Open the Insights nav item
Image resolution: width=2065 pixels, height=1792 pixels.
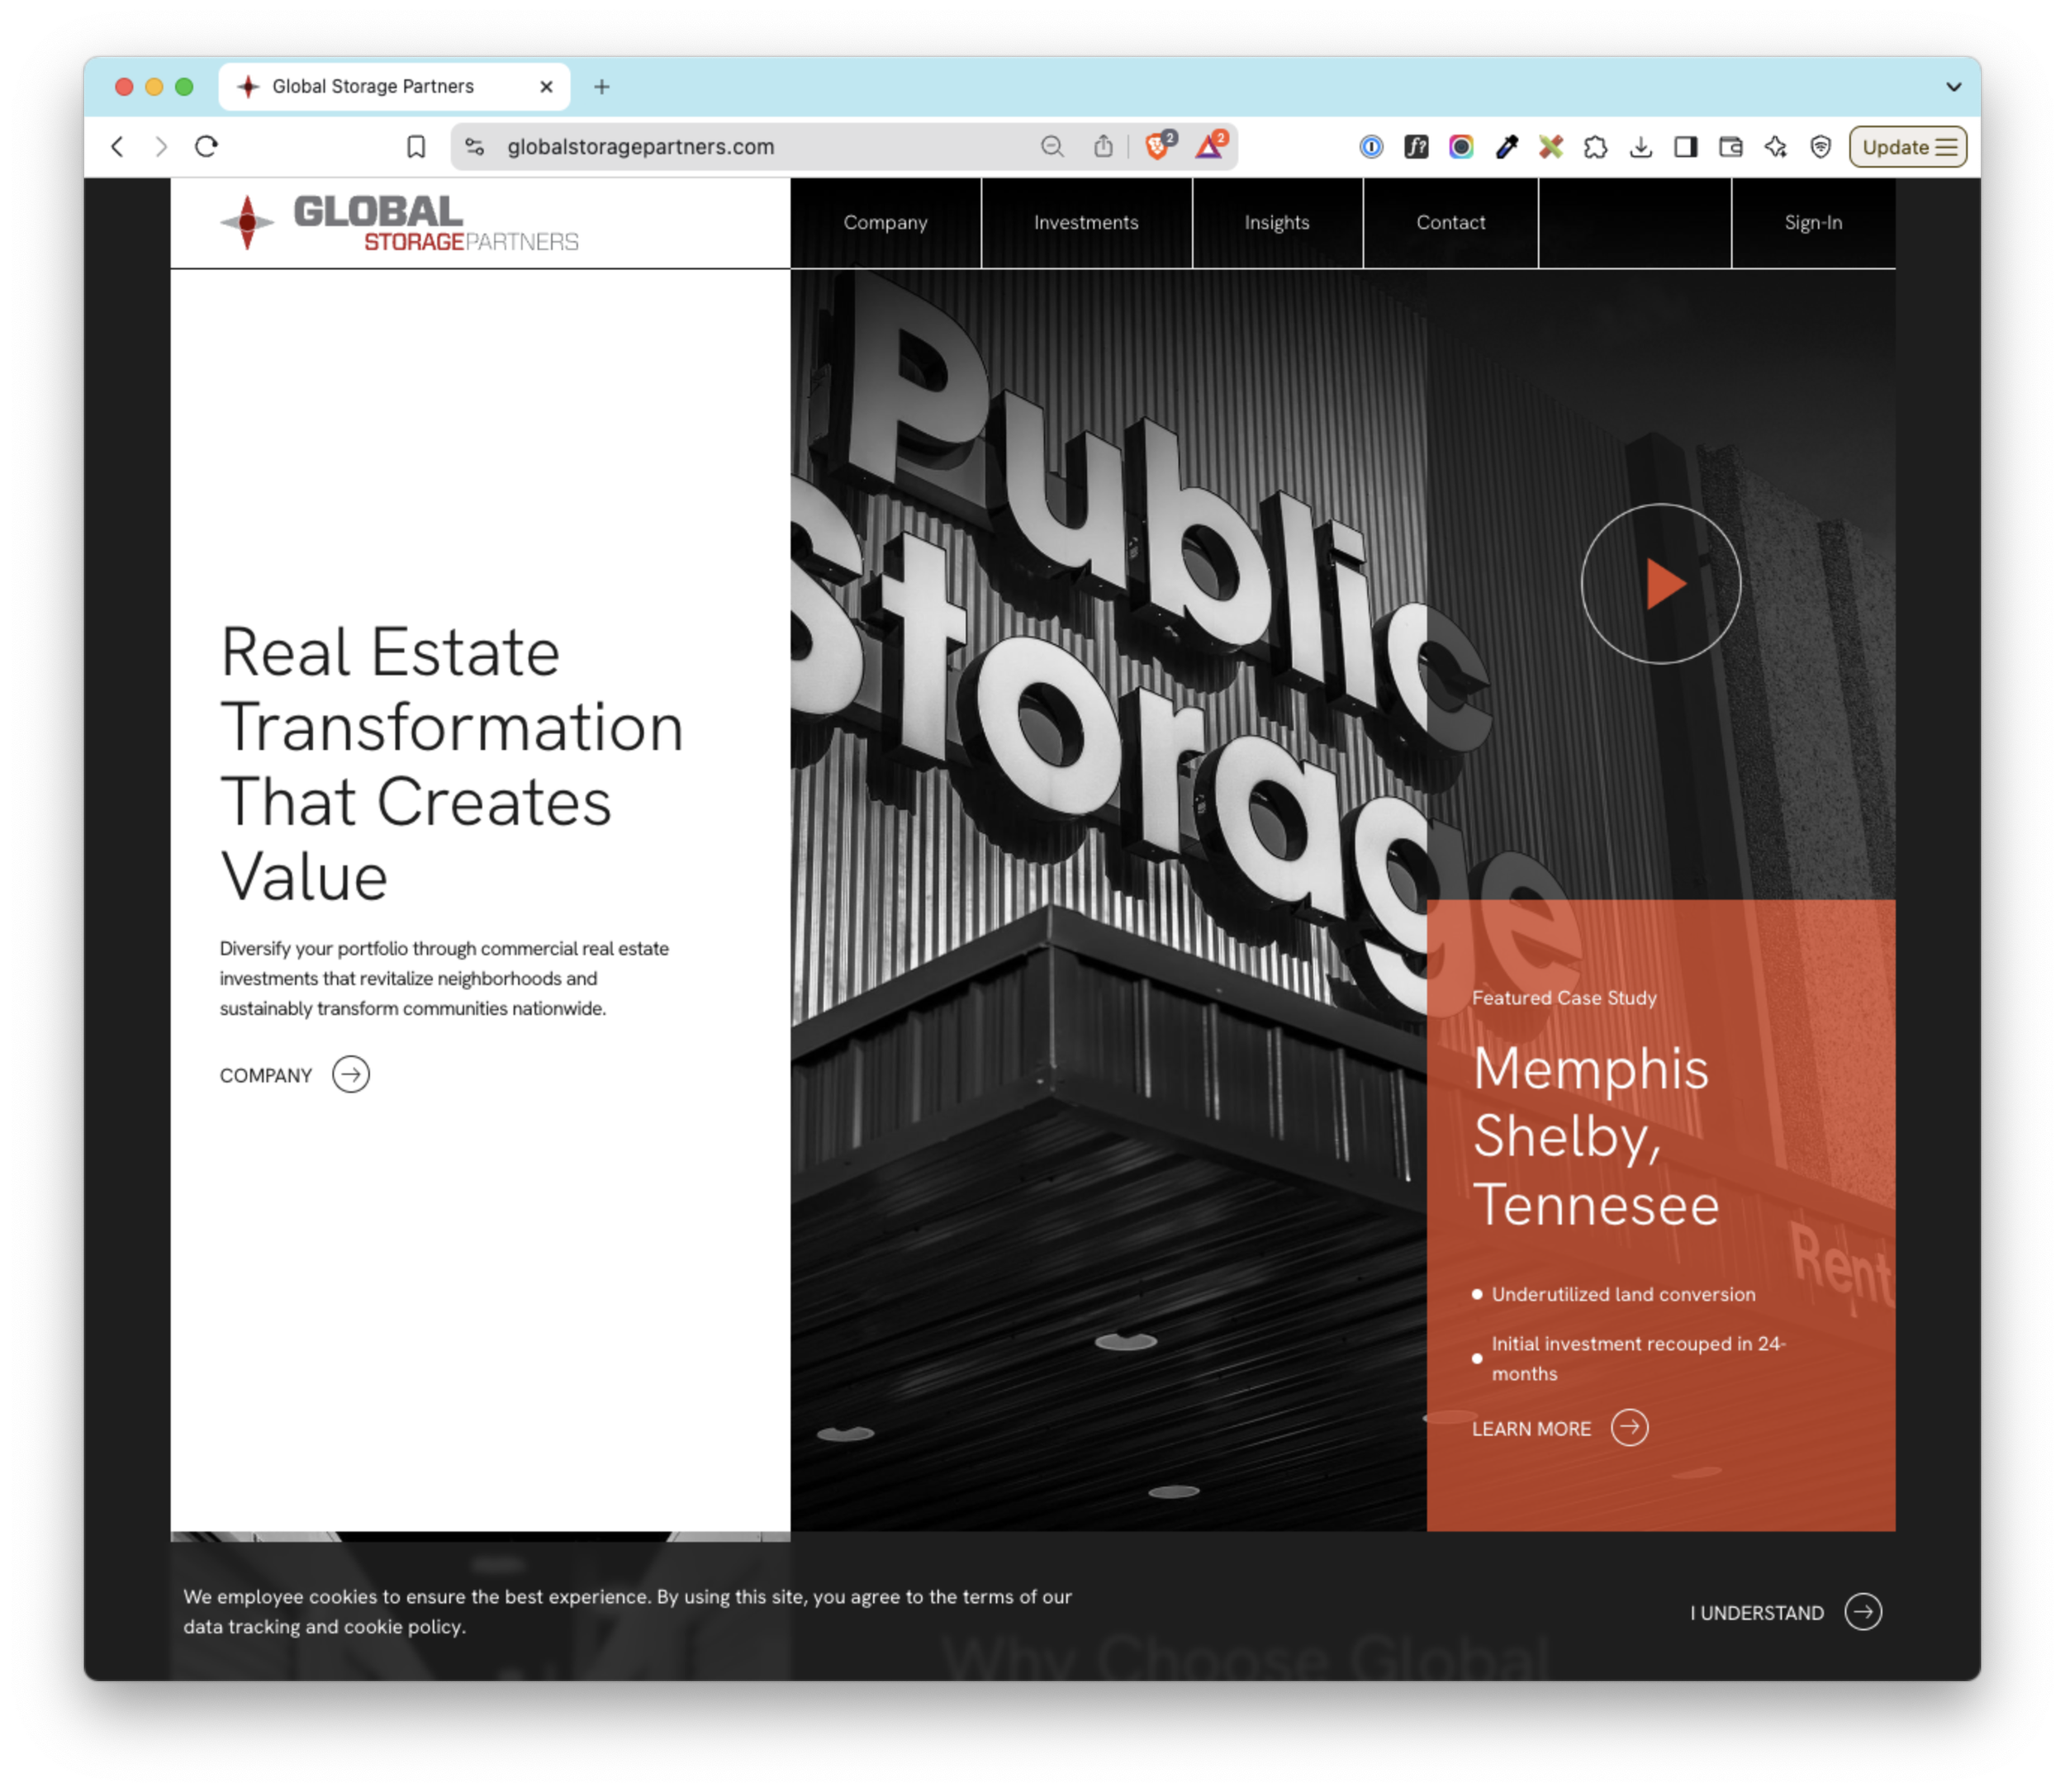[x=1277, y=223]
